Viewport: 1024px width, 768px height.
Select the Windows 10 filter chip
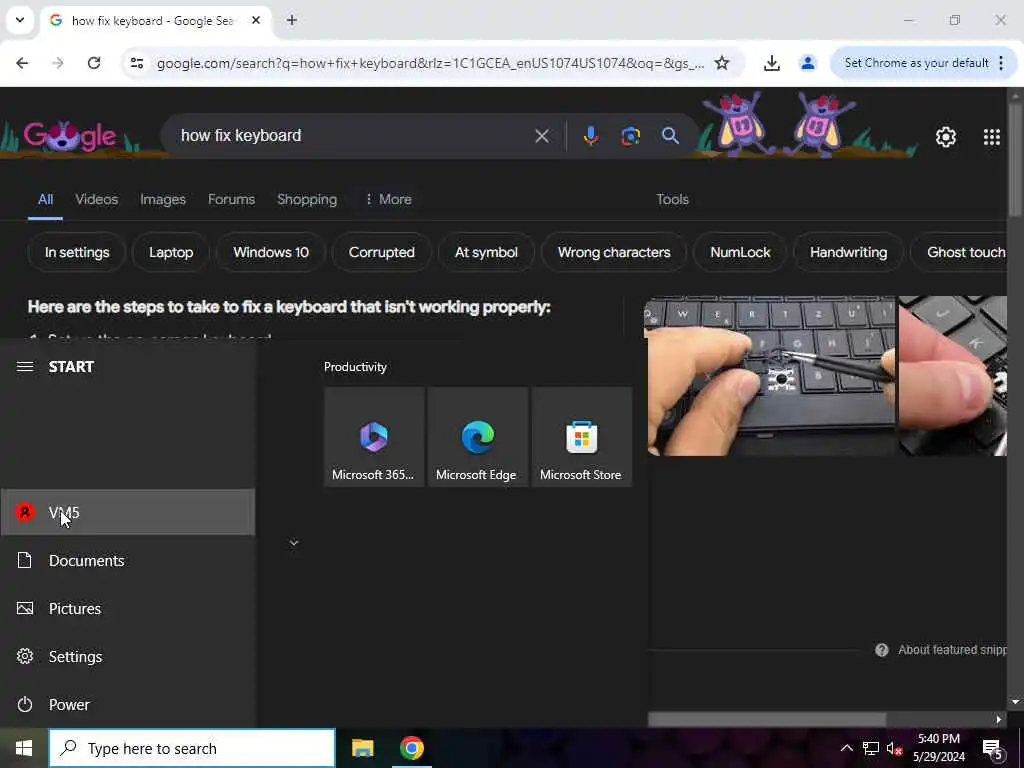[271, 252]
